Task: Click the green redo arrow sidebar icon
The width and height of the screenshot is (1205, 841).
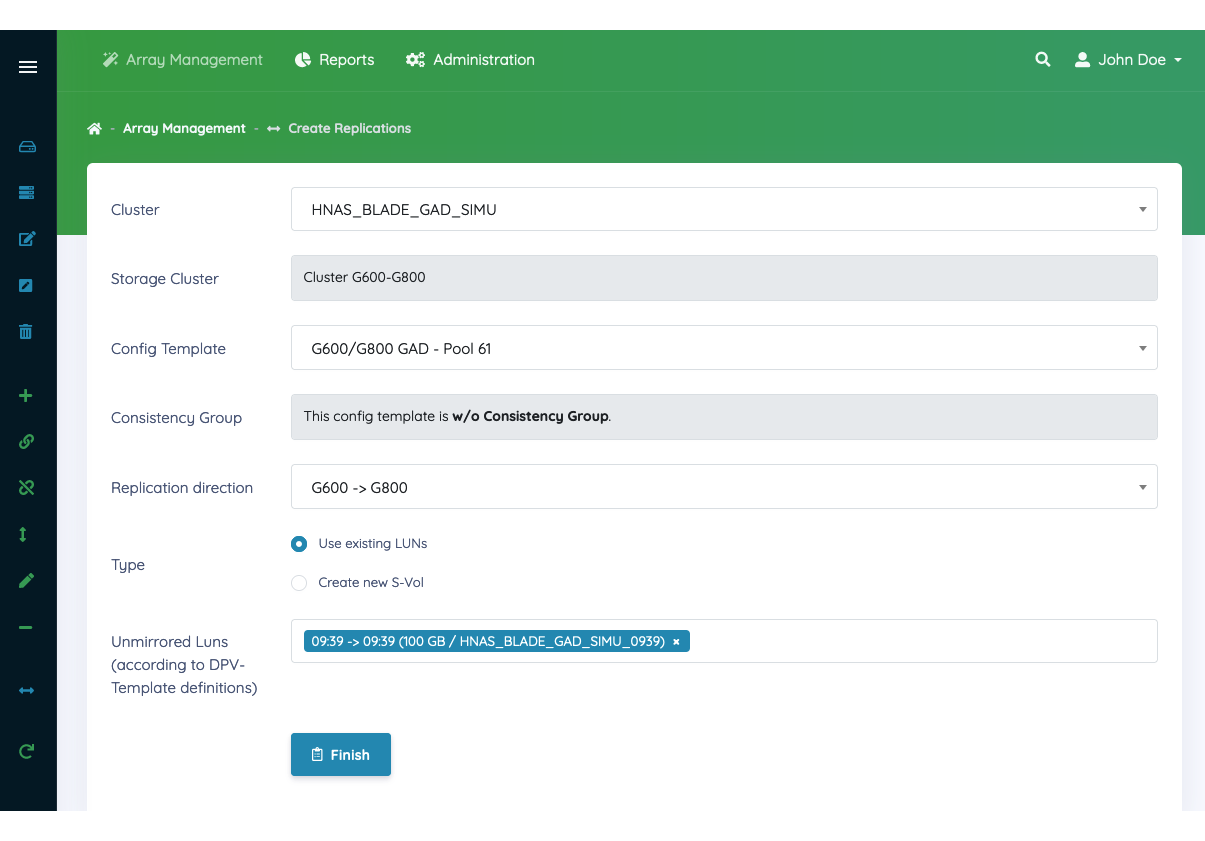Action: (x=27, y=751)
